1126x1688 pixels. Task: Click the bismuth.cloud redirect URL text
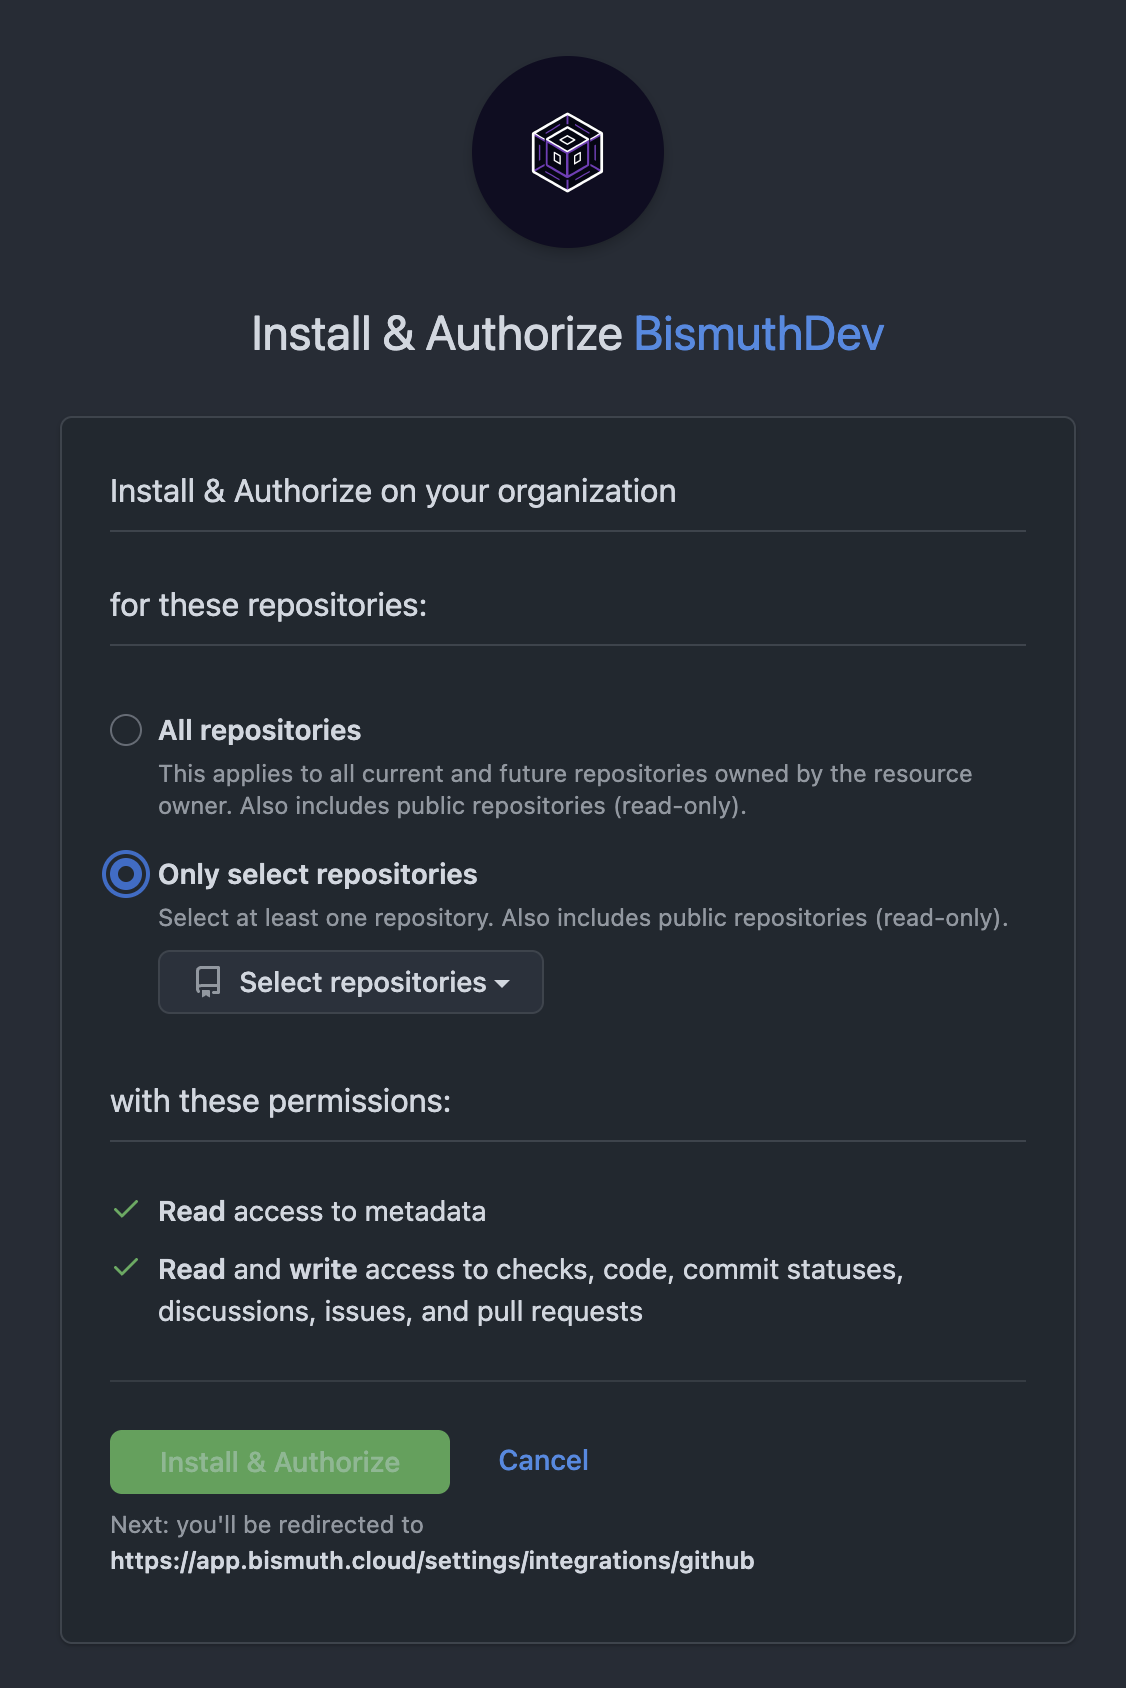432,1561
